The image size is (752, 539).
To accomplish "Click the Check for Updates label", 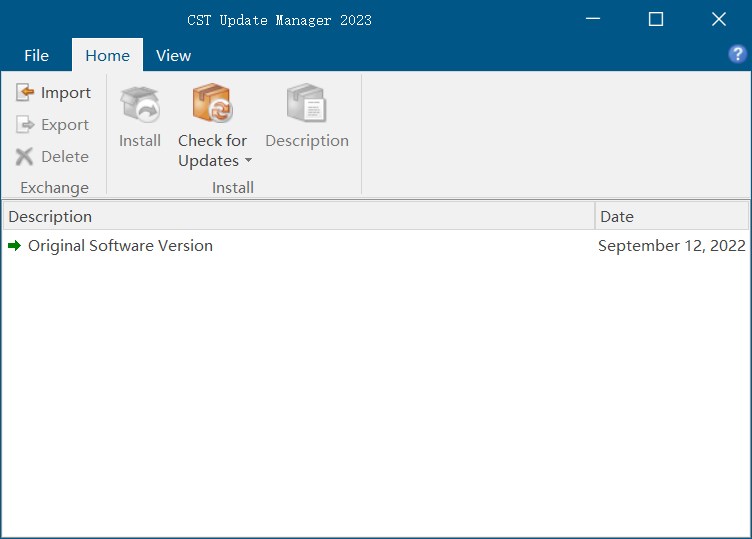I will pos(212,151).
